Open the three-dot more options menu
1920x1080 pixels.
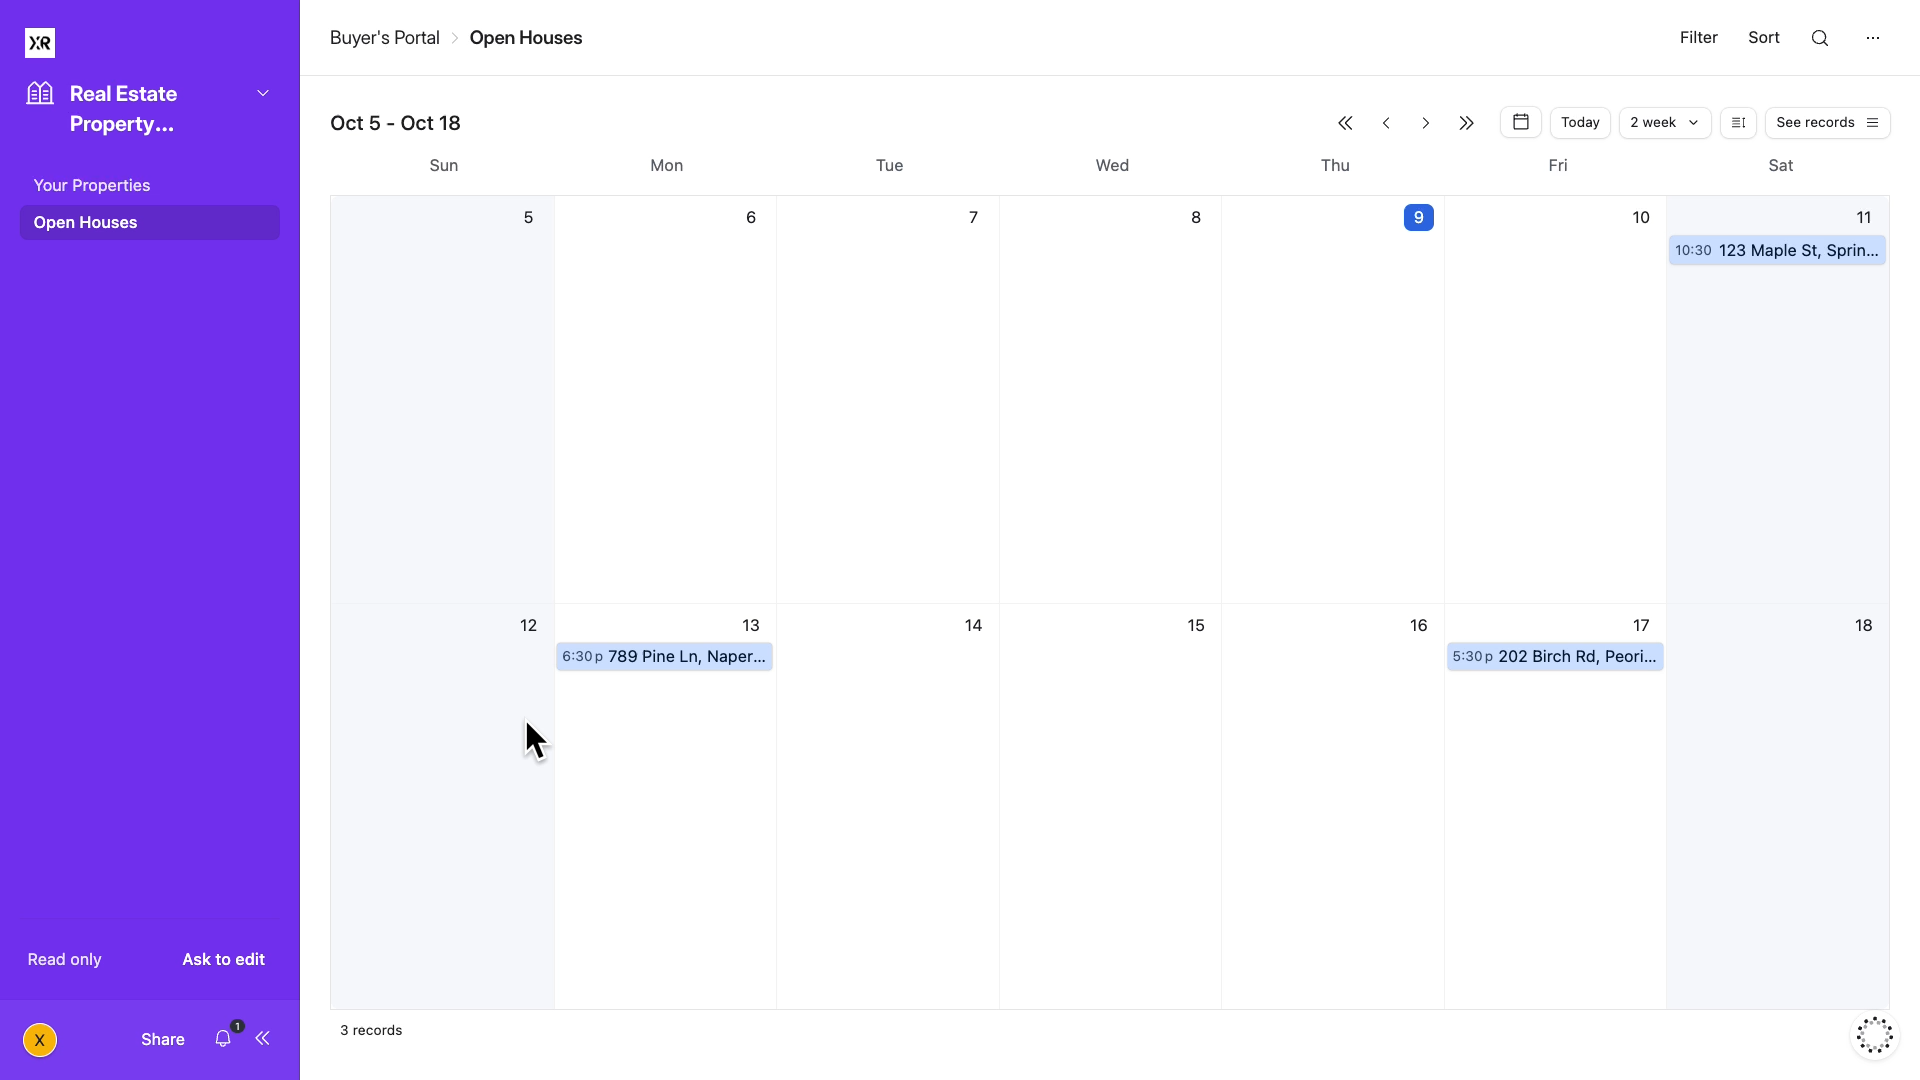pyautogui.click(x=1873, y=38)
